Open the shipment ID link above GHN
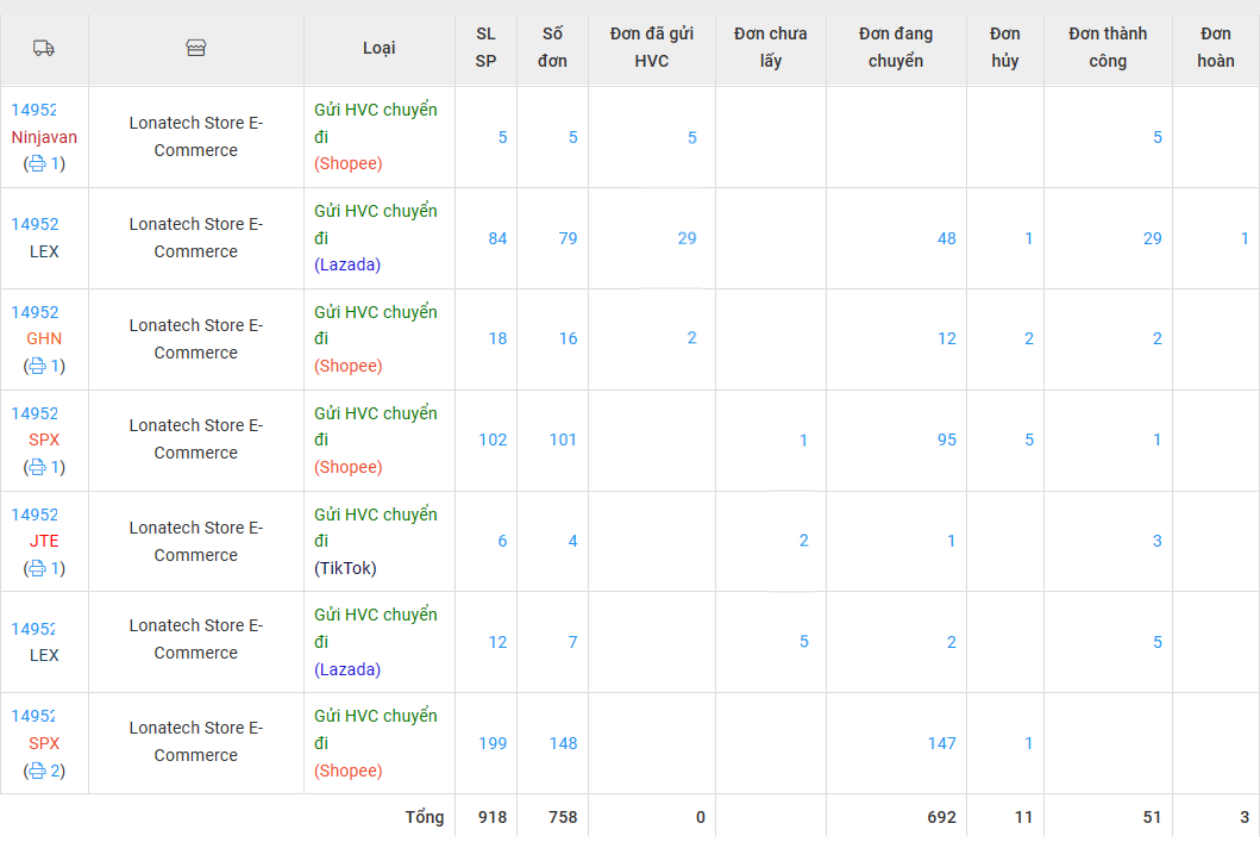The image size is (1260, 860). click(x=35, y=312)
